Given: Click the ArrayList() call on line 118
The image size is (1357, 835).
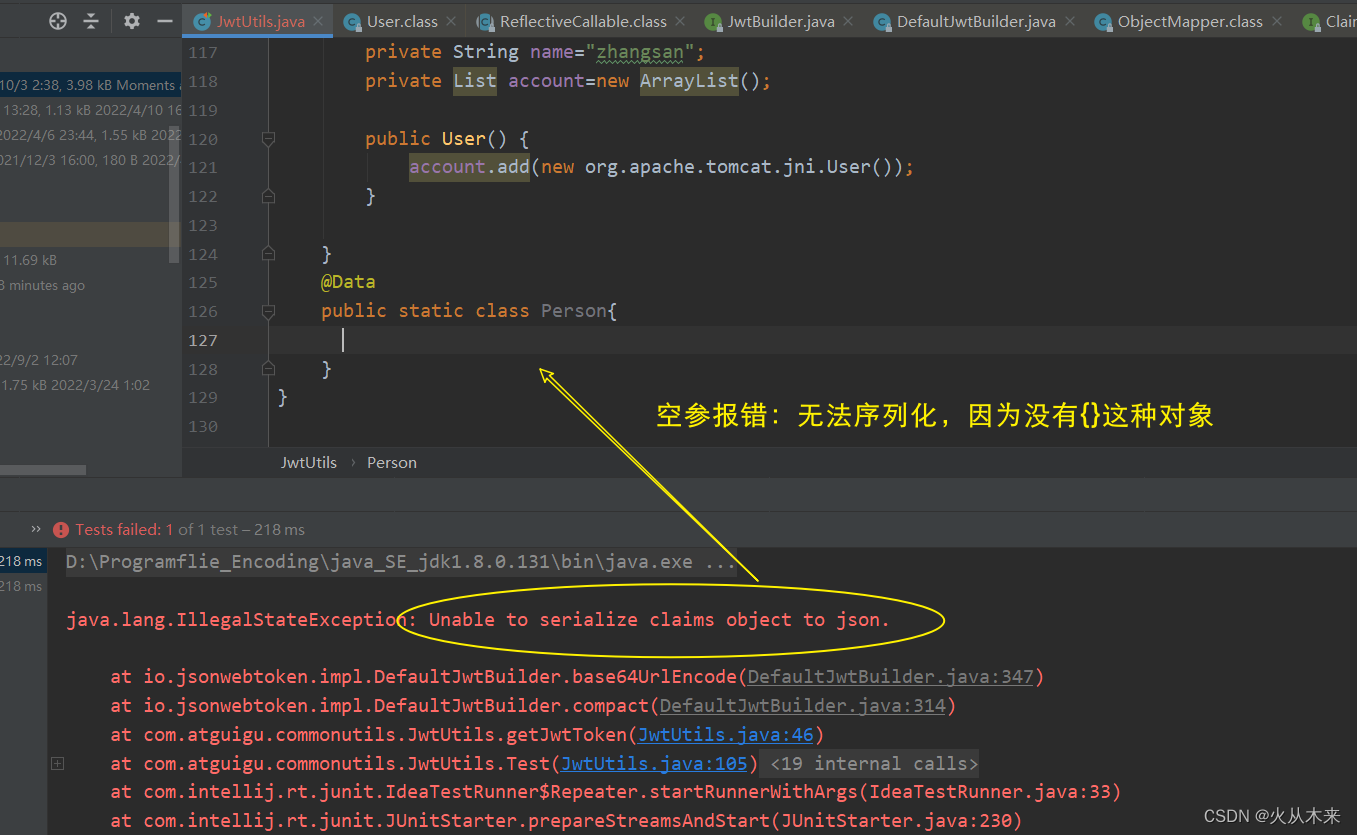Looking at the screenshot, I should (700, 81).
